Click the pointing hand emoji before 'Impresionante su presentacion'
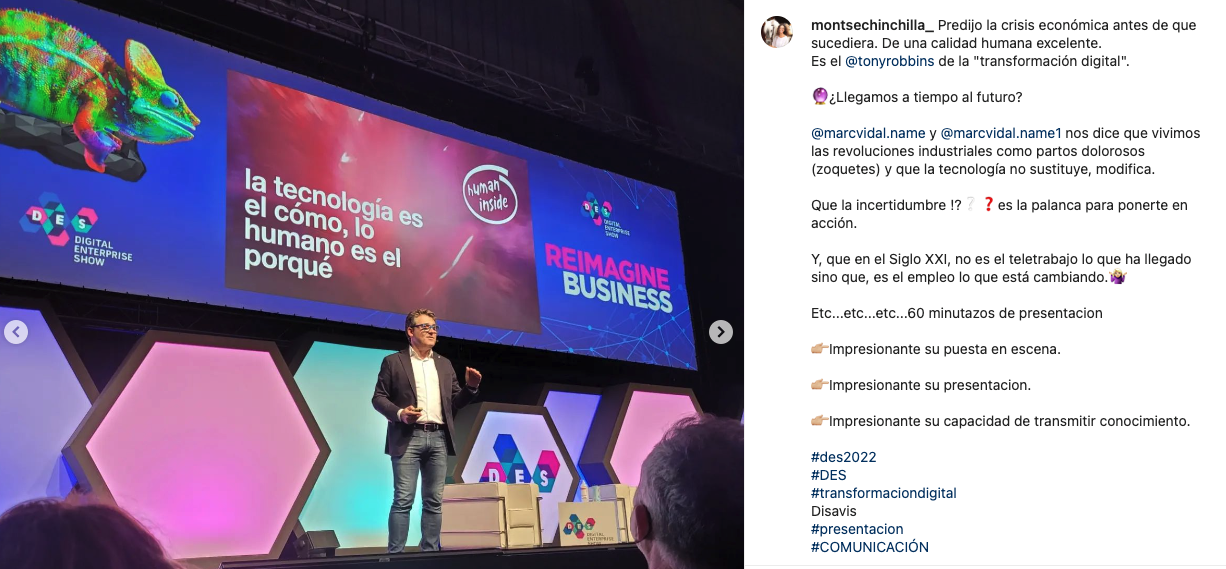Screen dimensions: 1226x569 (x=819, y=385)
